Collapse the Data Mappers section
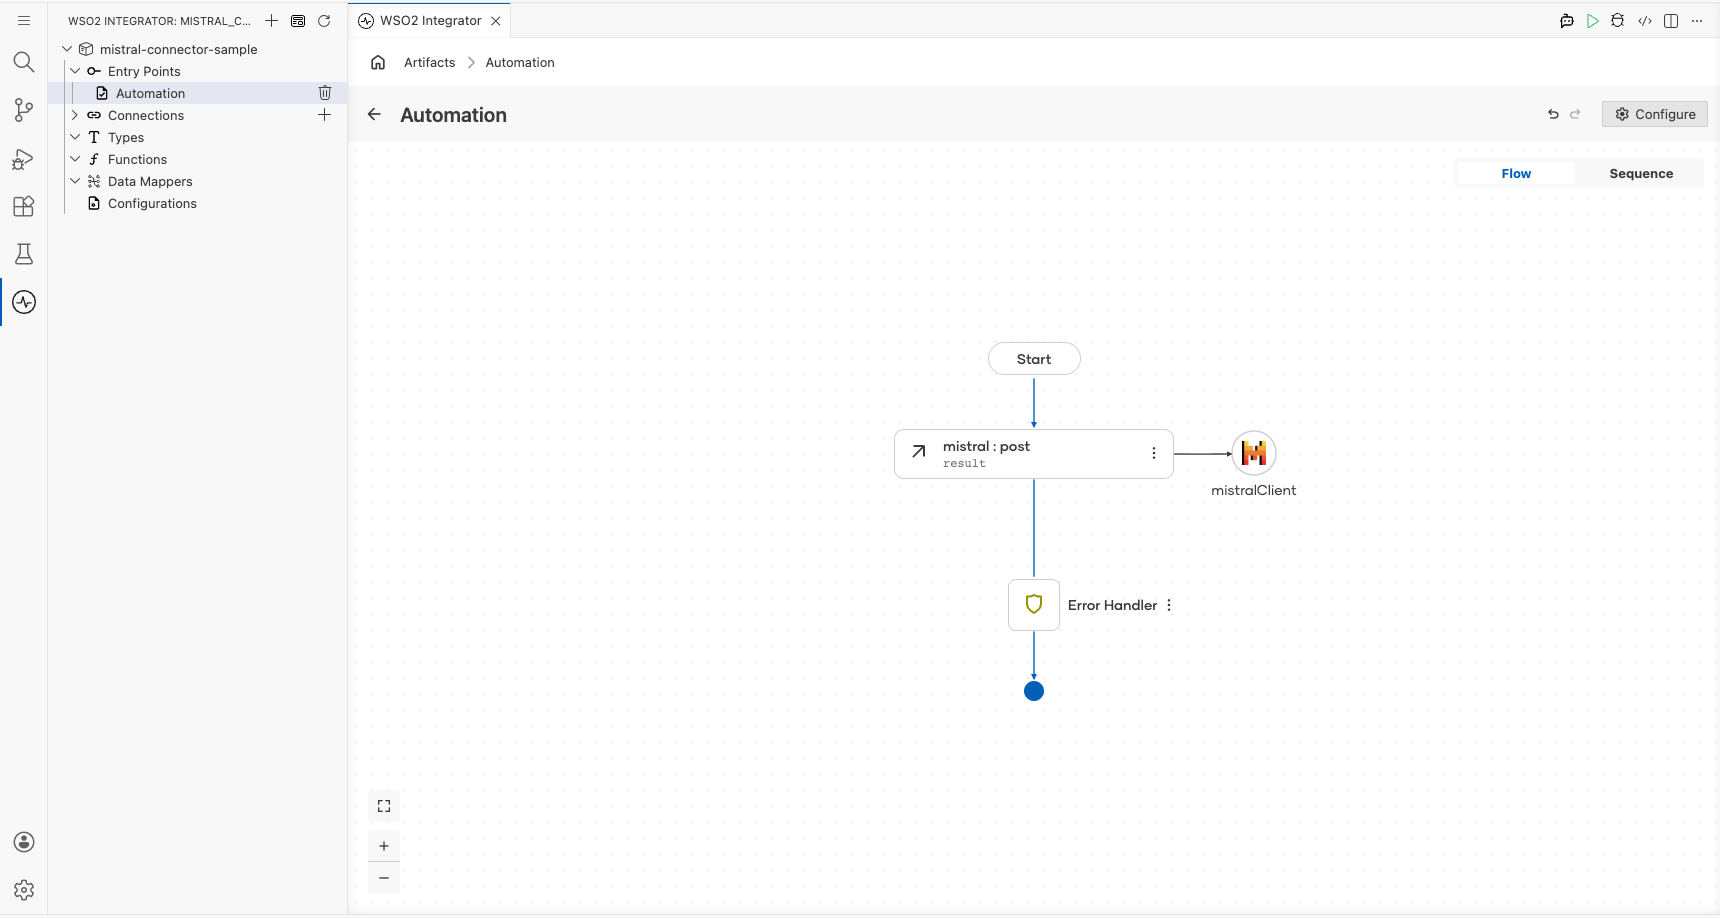The width and height of the screenshot is (1720, 918). (x=75, y=181)
